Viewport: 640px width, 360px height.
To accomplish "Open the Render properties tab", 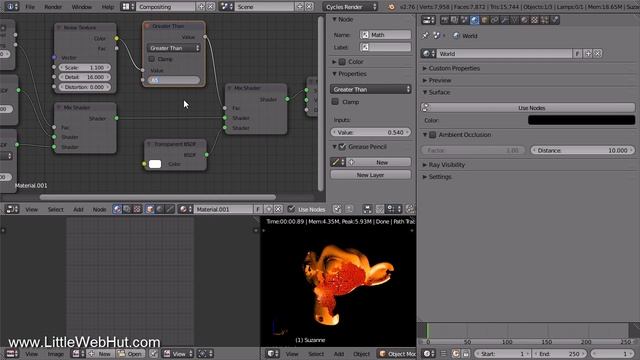I will 444,20.
